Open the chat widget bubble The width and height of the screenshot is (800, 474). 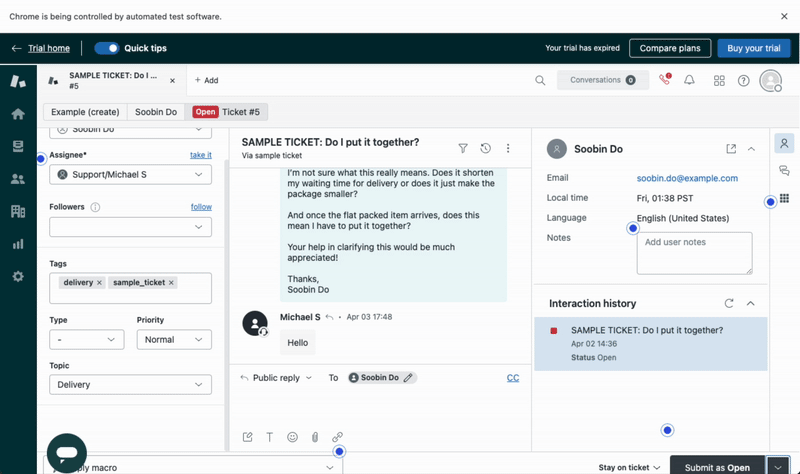point(67,453)
